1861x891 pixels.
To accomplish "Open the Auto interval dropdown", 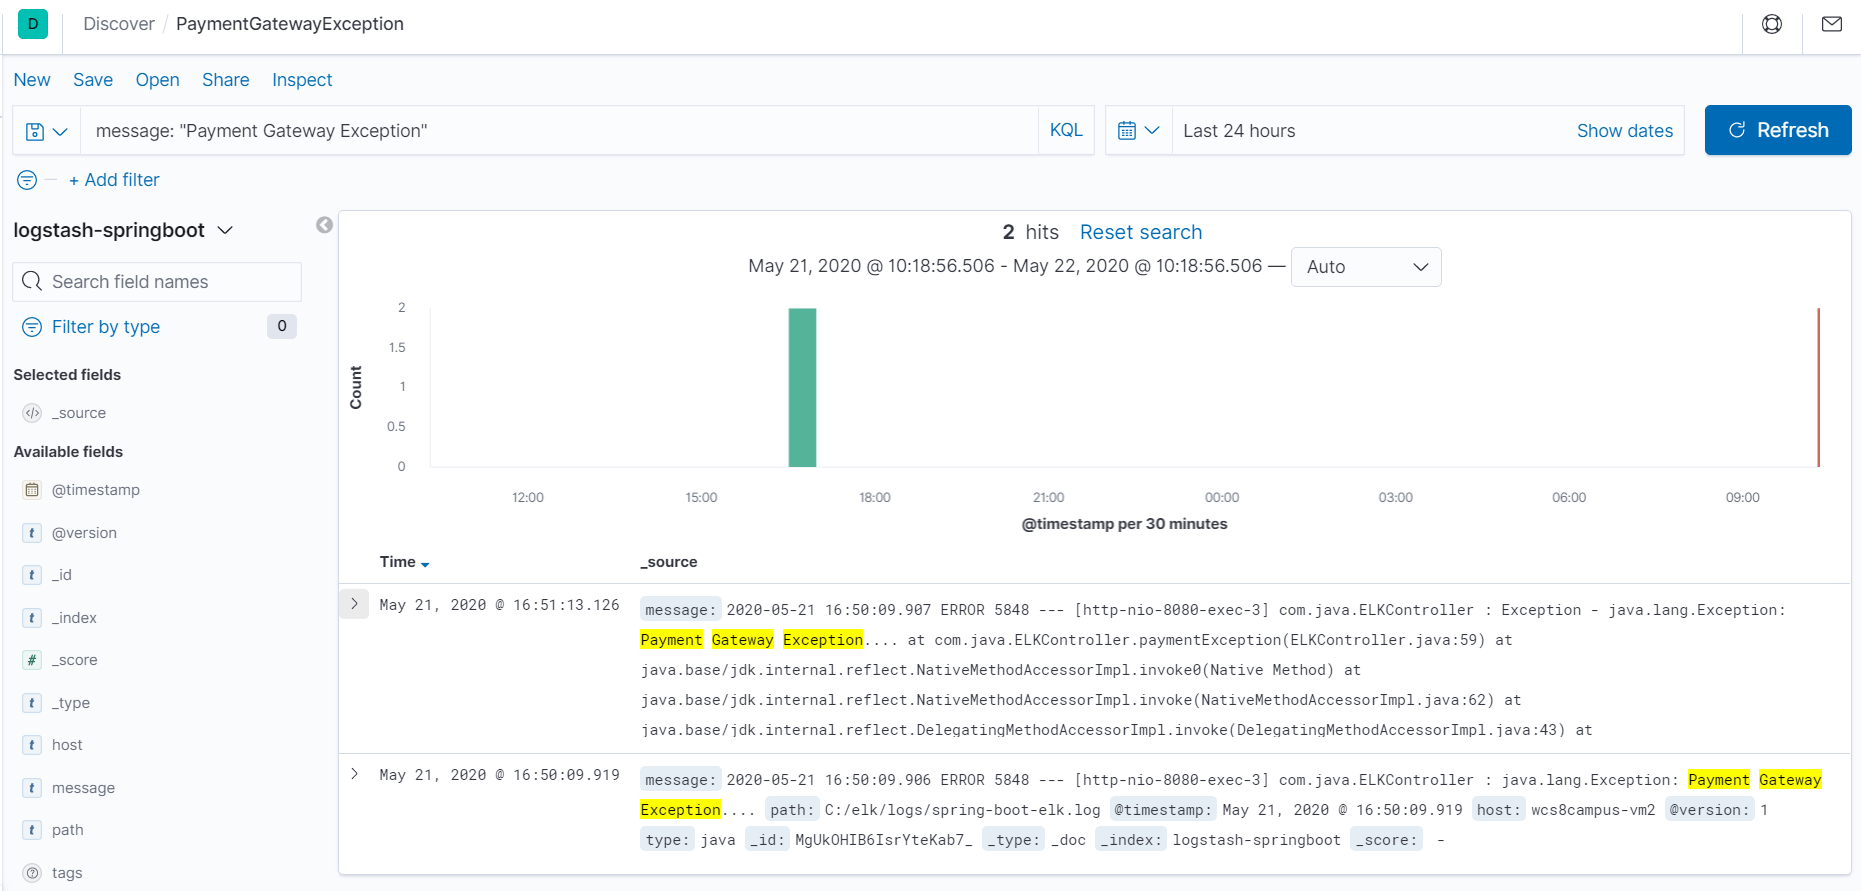I will click(1366, 267).
